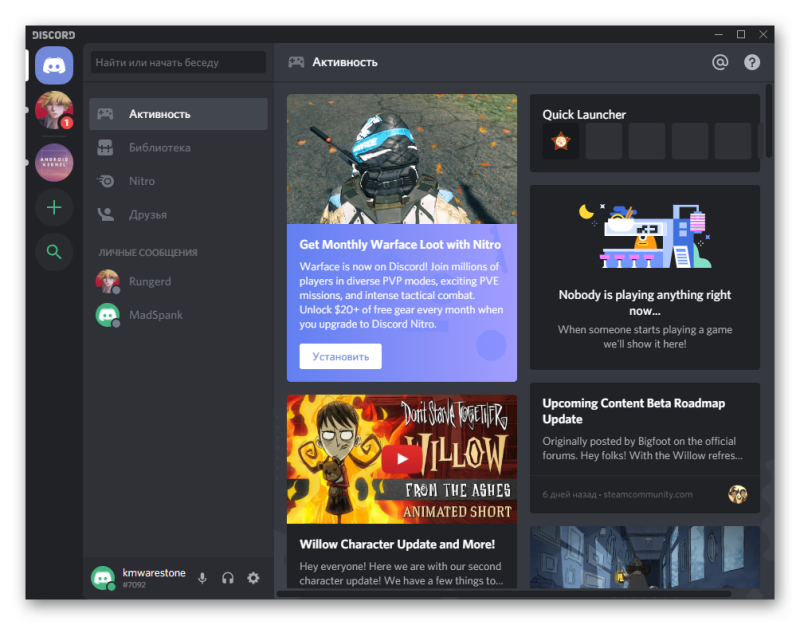800x625 pixels.
Task: Mute the microphone
Action: (203, 578)
